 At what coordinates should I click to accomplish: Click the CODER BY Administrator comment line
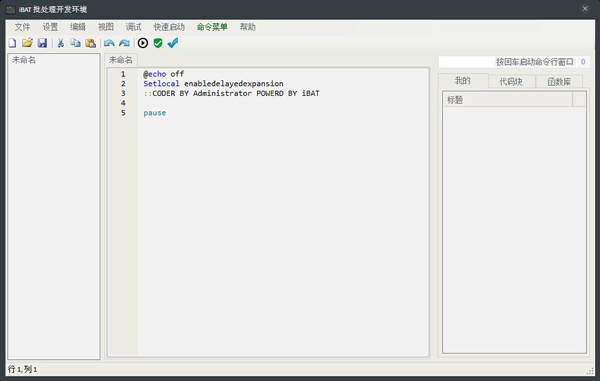pyautogui.click(x=231, y=93)
